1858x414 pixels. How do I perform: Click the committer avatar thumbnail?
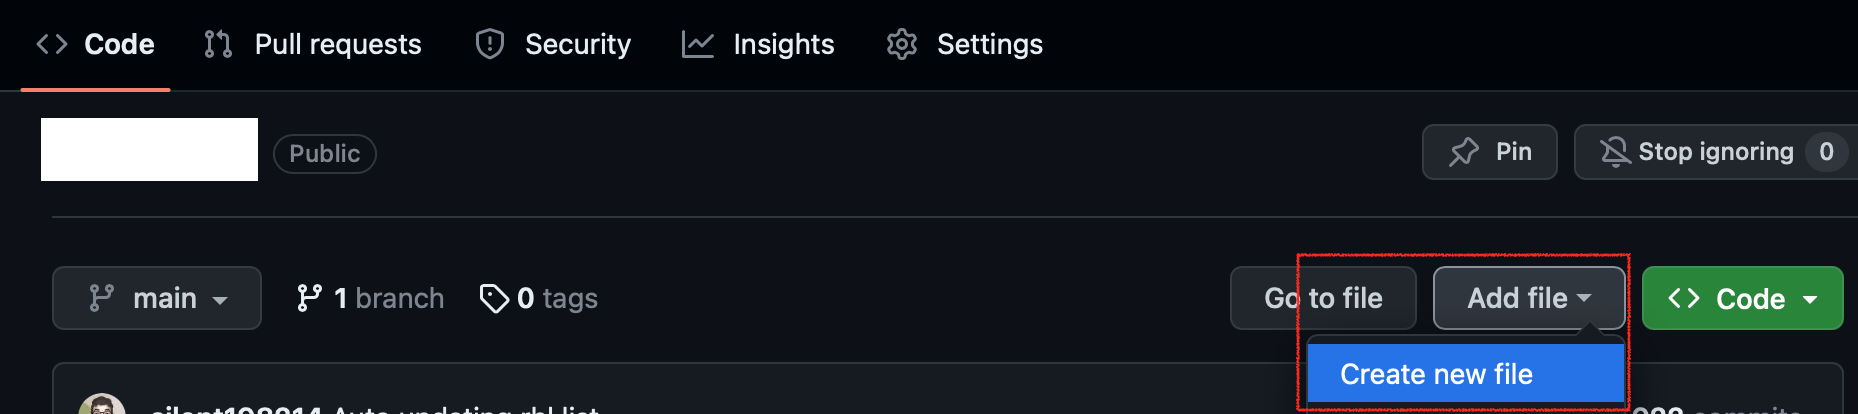(x=102, y=405)
